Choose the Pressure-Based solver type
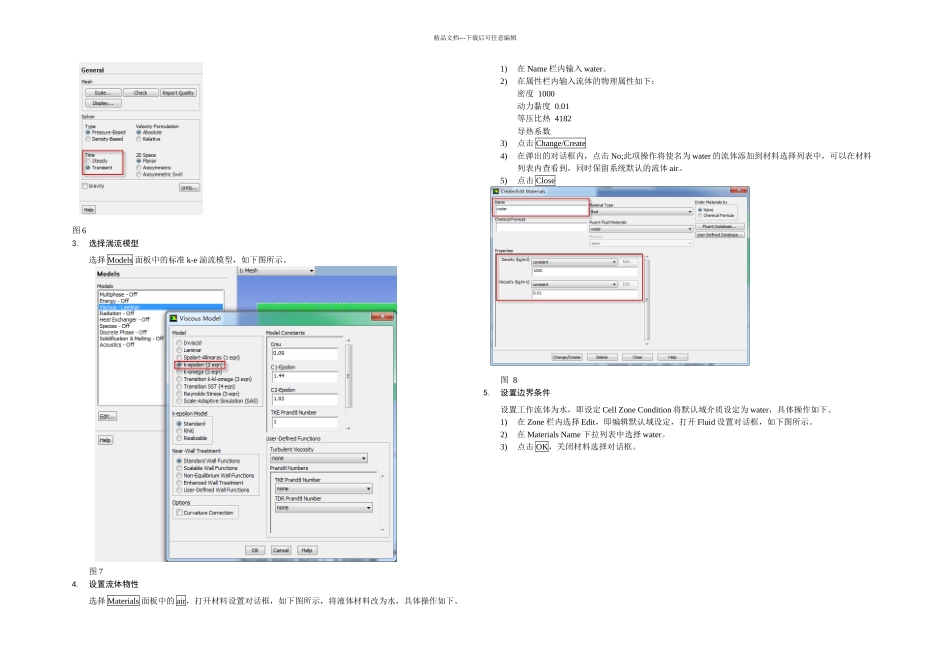The image size is (950, 672). tap(88, 132)
